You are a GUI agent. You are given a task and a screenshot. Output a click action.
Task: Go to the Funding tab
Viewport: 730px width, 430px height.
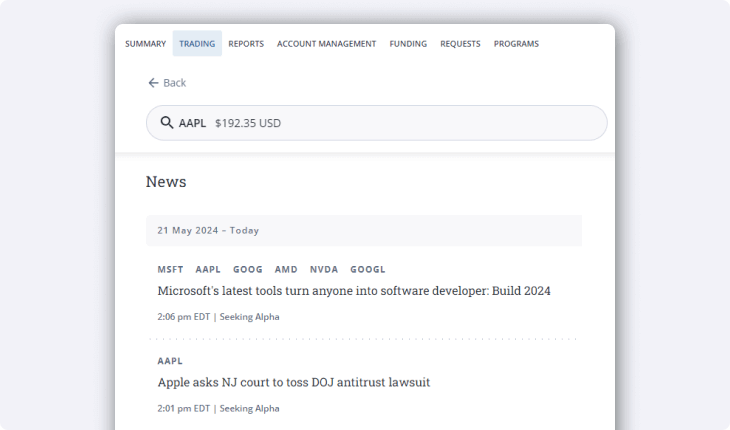408,44
